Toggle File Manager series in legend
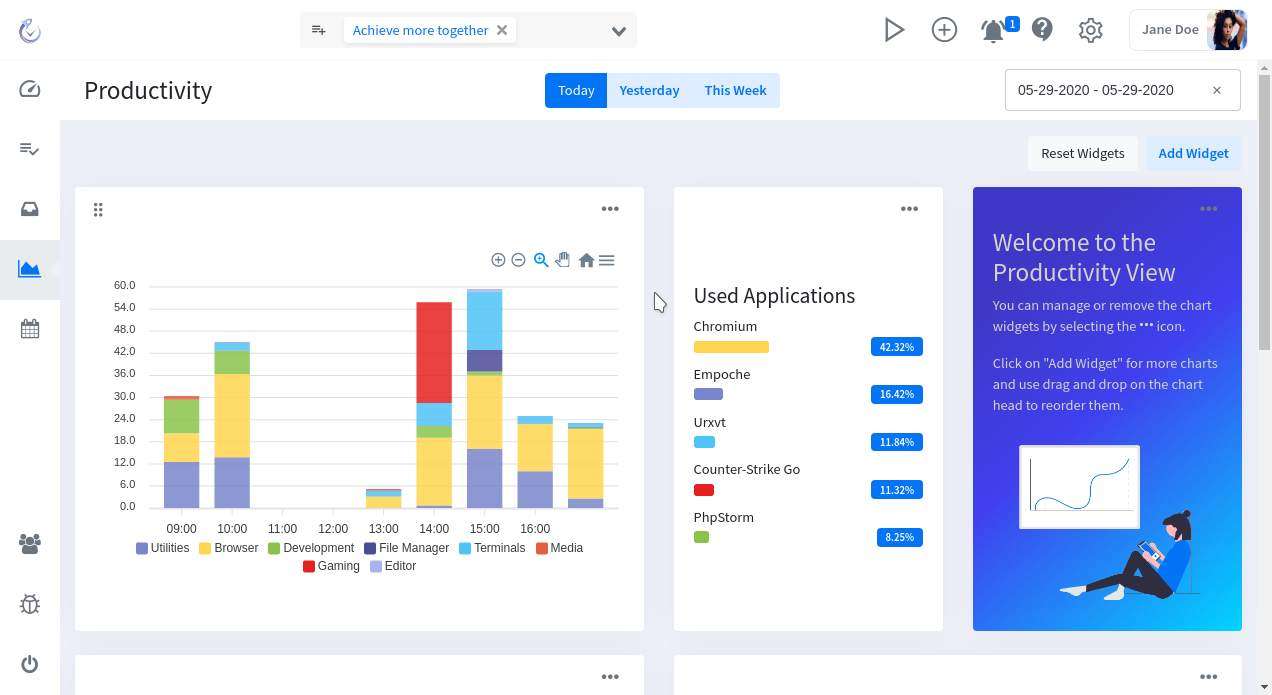 pyautogui.click(x=406, y=548)
